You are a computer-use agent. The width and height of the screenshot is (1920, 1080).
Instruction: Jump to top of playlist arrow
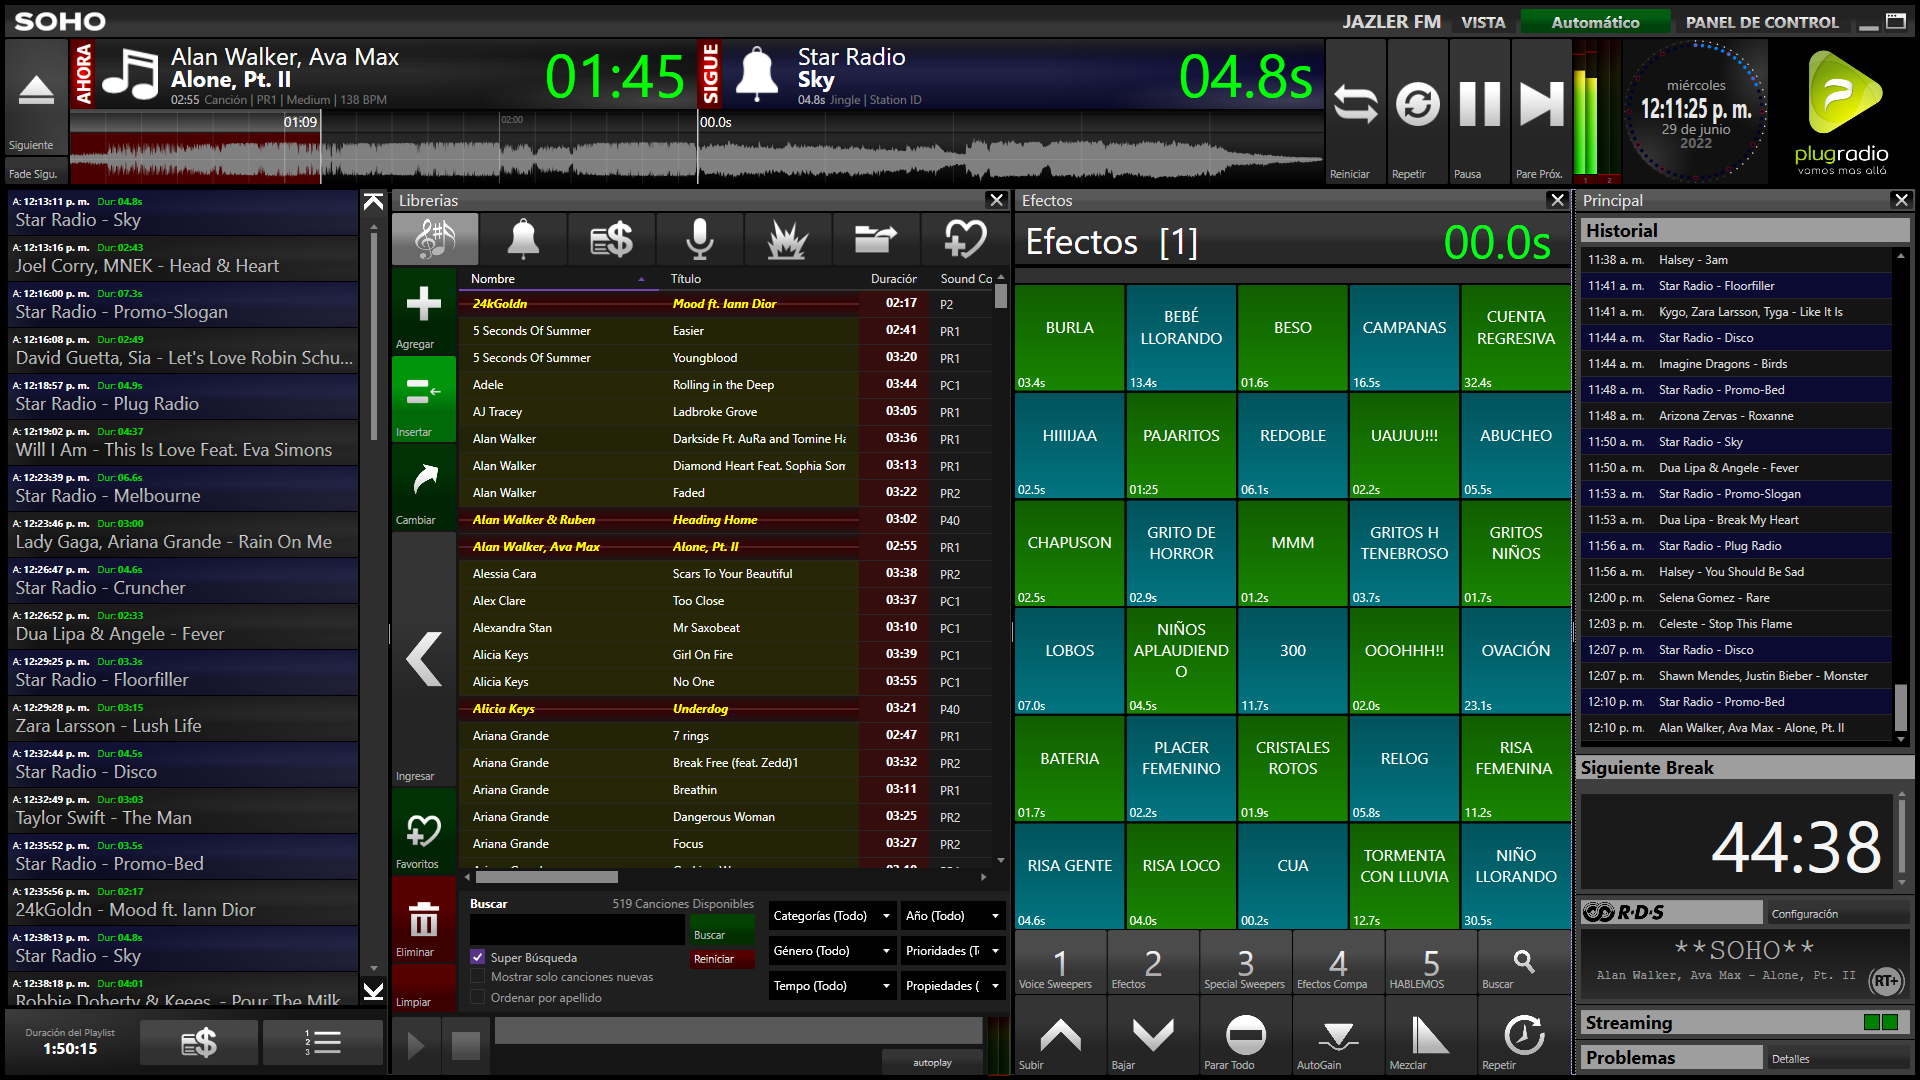[373, 202]
